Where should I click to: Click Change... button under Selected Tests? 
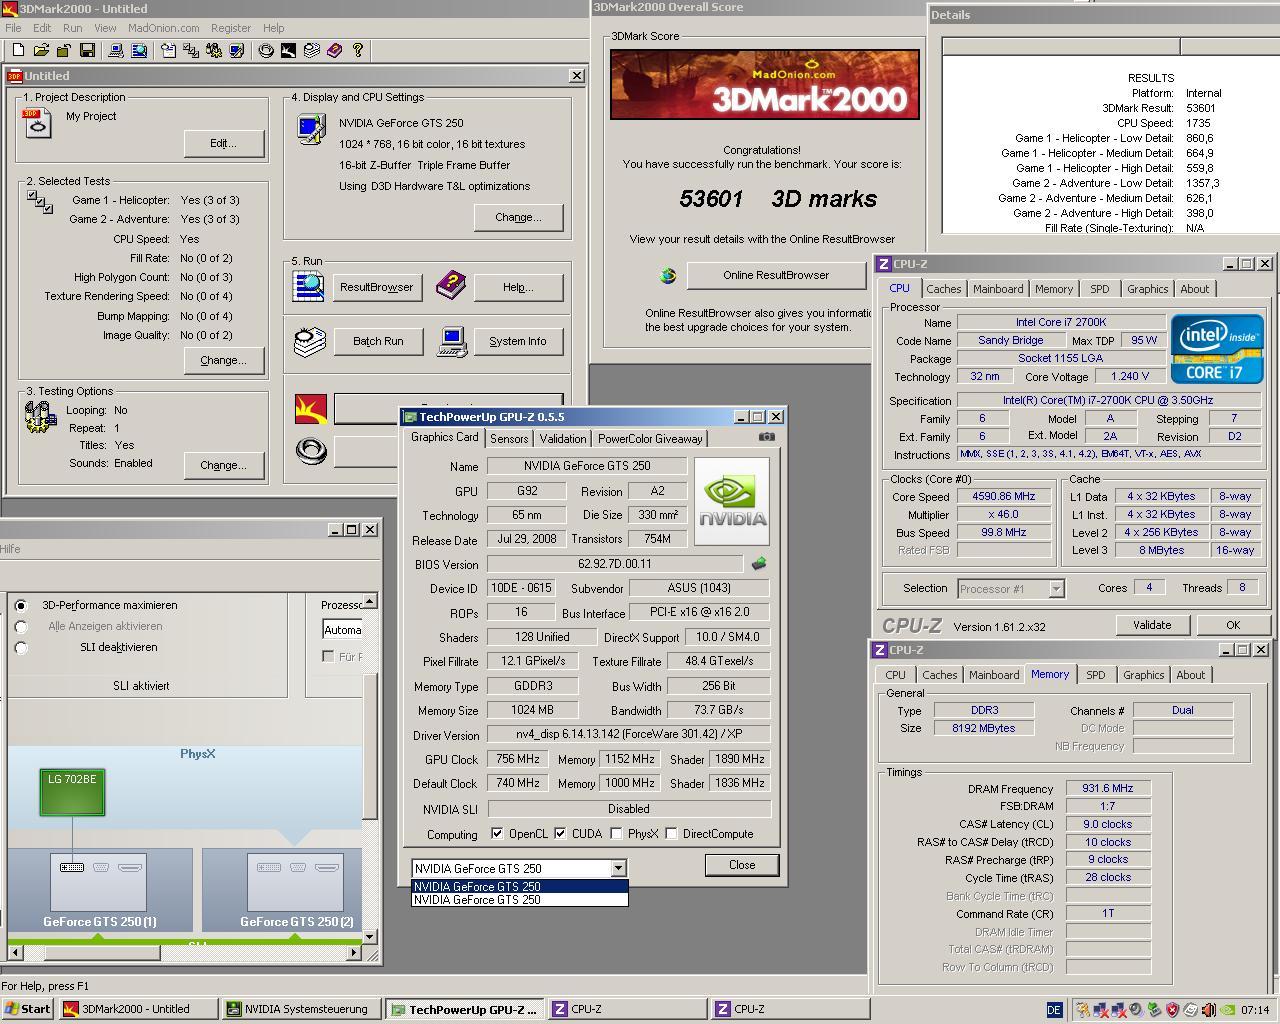[x=224, y=360]
